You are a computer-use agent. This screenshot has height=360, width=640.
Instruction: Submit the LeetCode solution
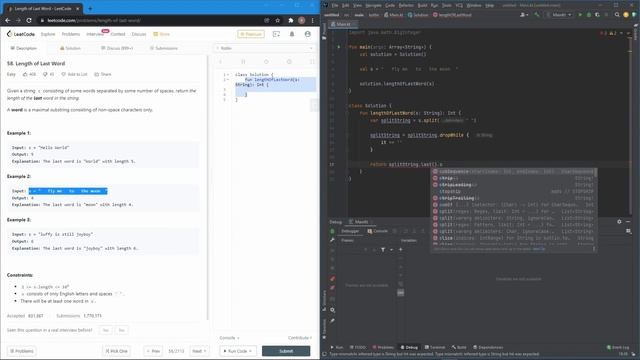286,351
